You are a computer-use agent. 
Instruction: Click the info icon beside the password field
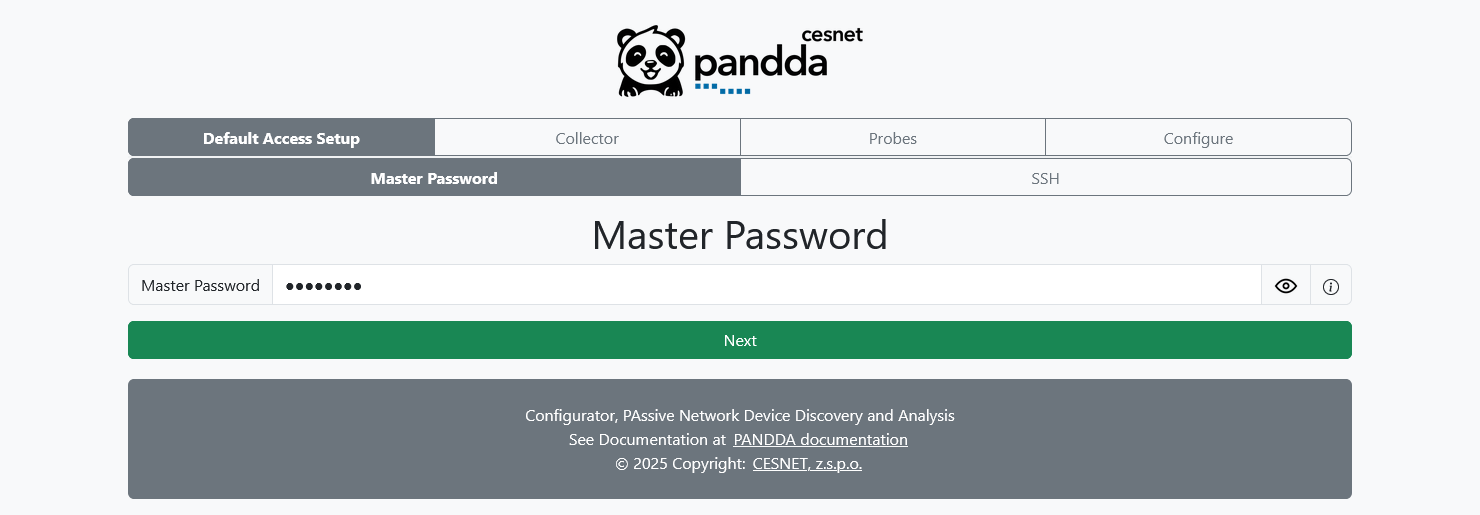[x=1330, y=286]
